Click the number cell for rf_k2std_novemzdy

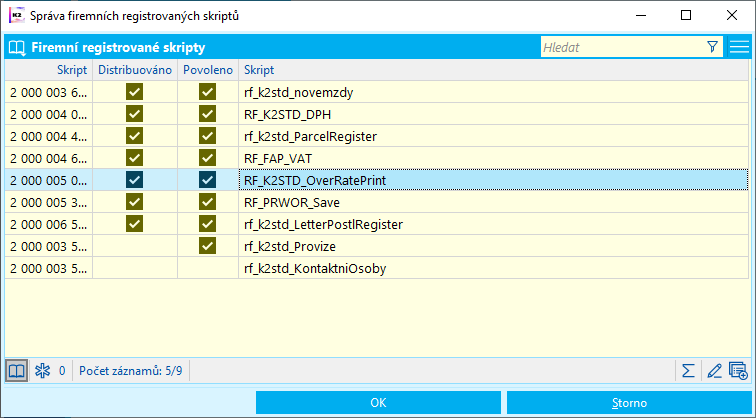tap(49, 92)
